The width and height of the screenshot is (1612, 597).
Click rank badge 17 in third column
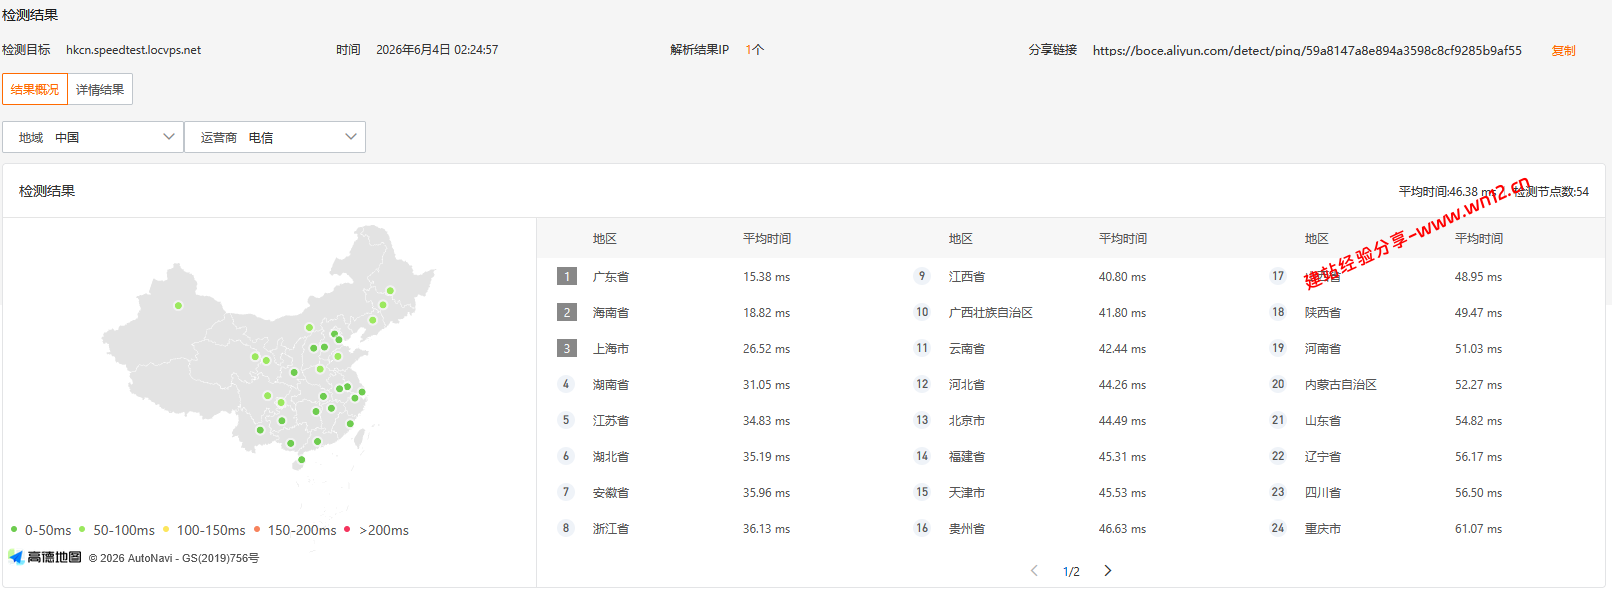tap(1278, 276)
